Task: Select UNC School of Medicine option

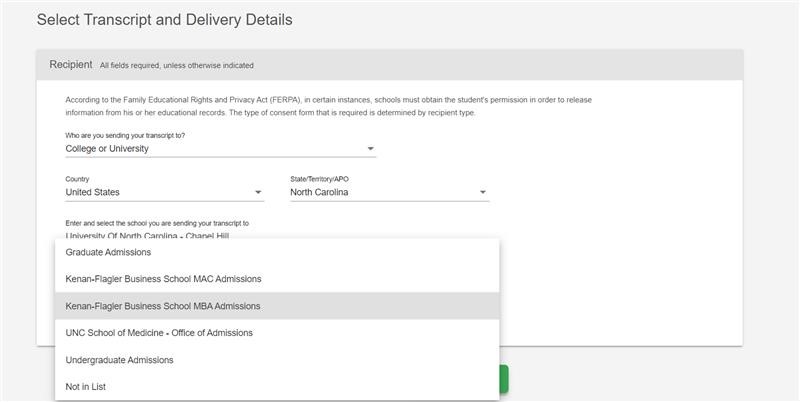Action: pos(159,333)
